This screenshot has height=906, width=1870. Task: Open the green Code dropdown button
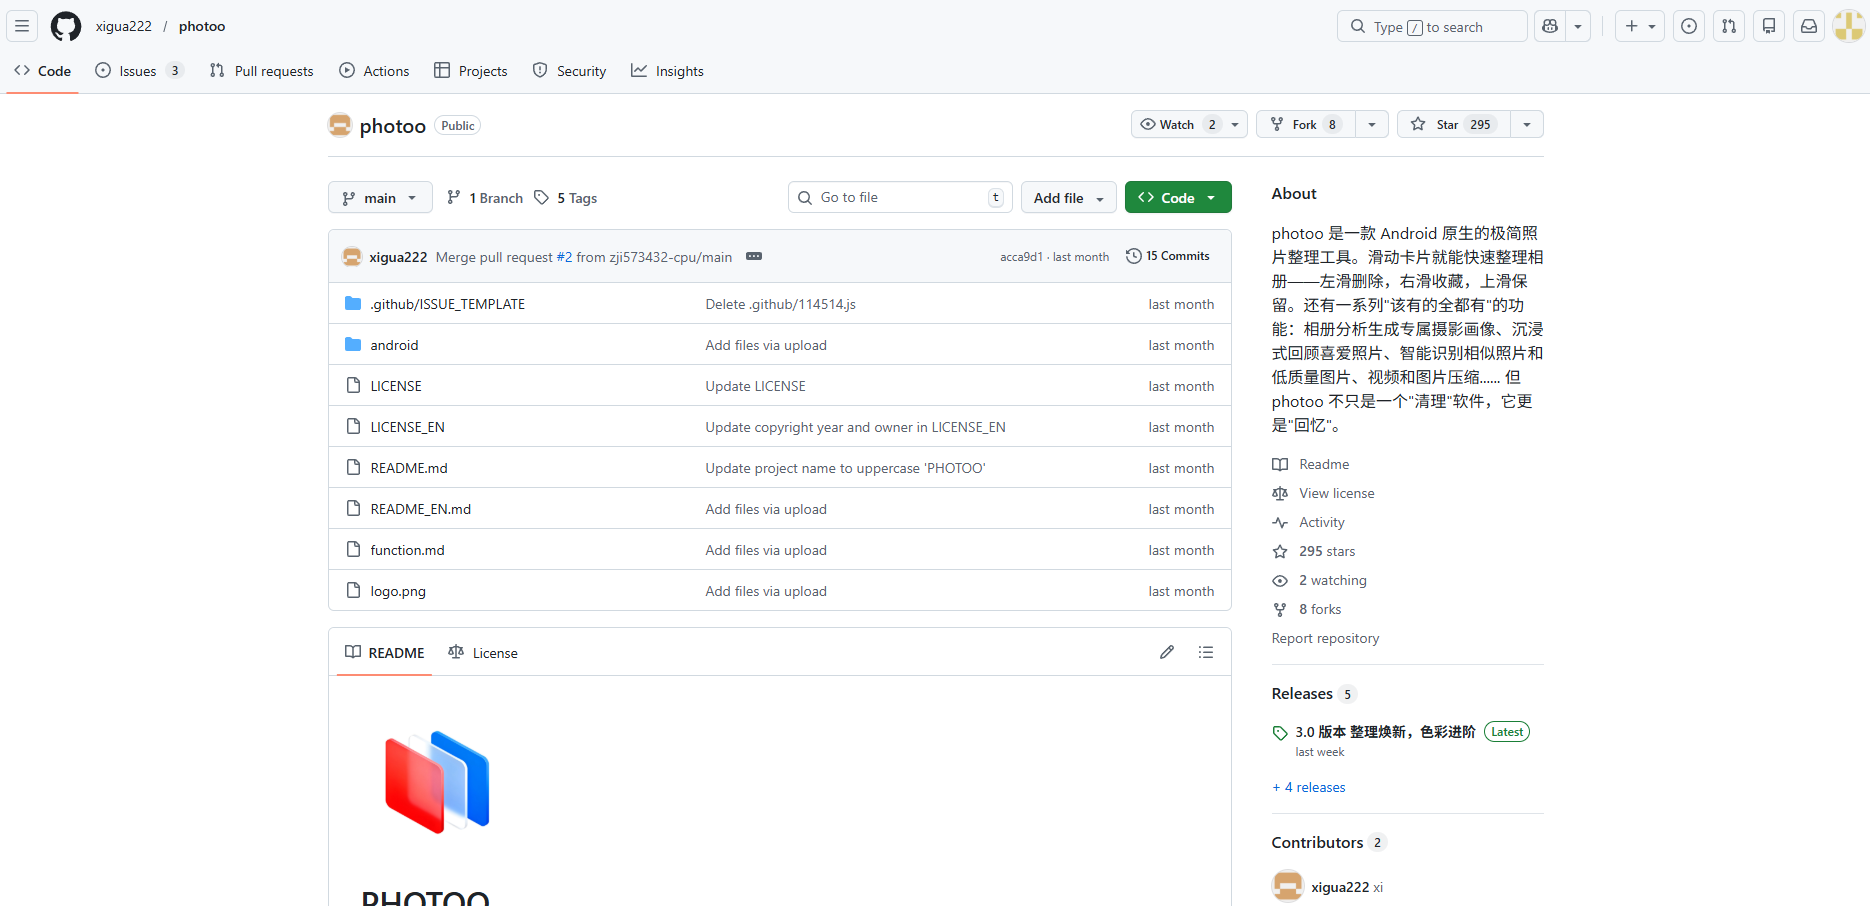(1178, 198)
